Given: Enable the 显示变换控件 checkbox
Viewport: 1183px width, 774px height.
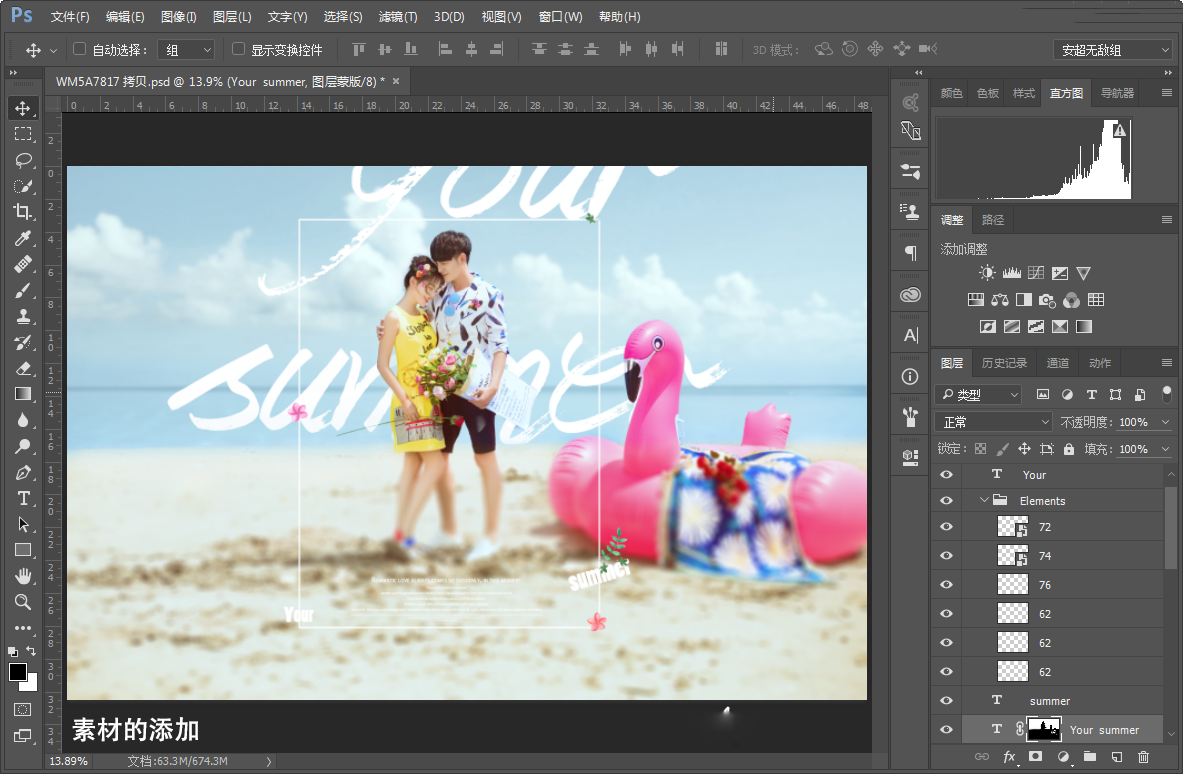Looking at the screenshot, I should tap(238, 49).
